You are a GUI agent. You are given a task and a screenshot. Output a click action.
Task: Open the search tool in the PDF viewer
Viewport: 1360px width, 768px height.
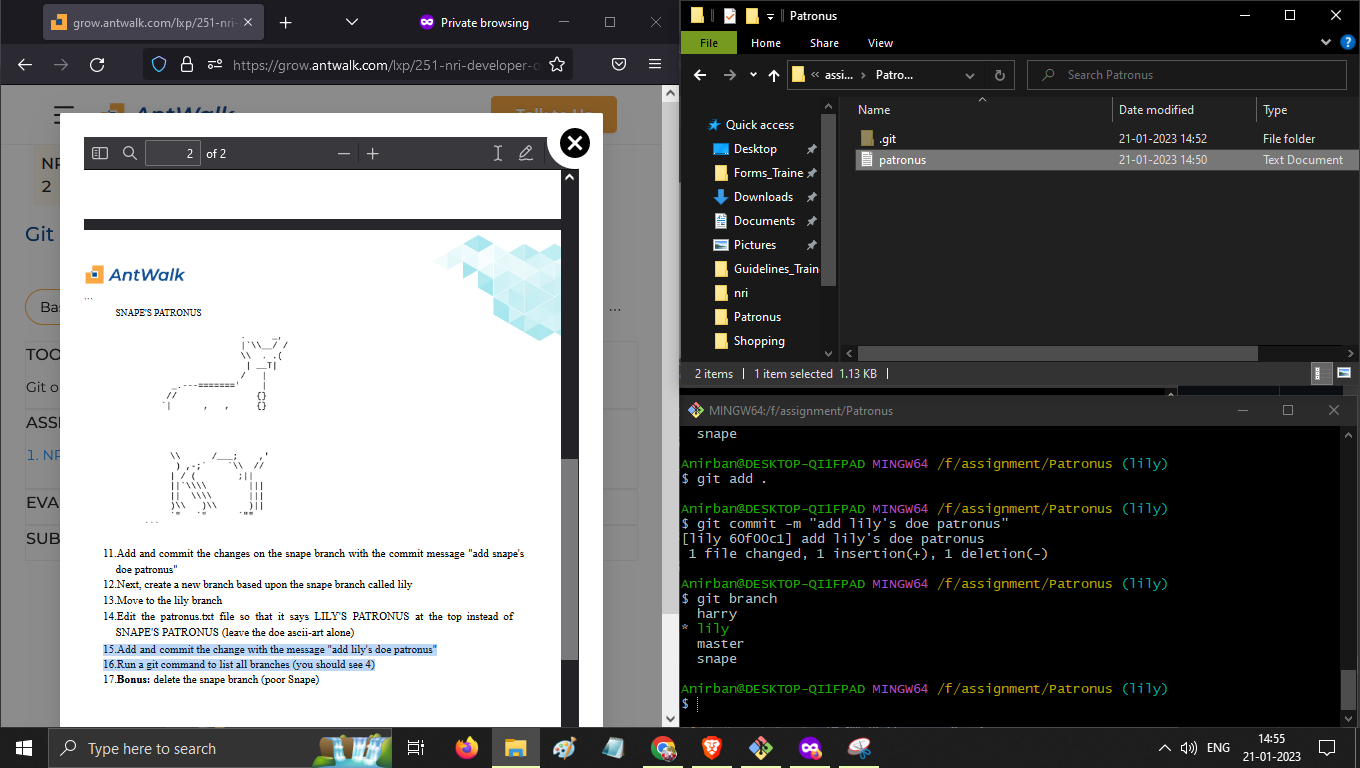click(x=130, y=153)
